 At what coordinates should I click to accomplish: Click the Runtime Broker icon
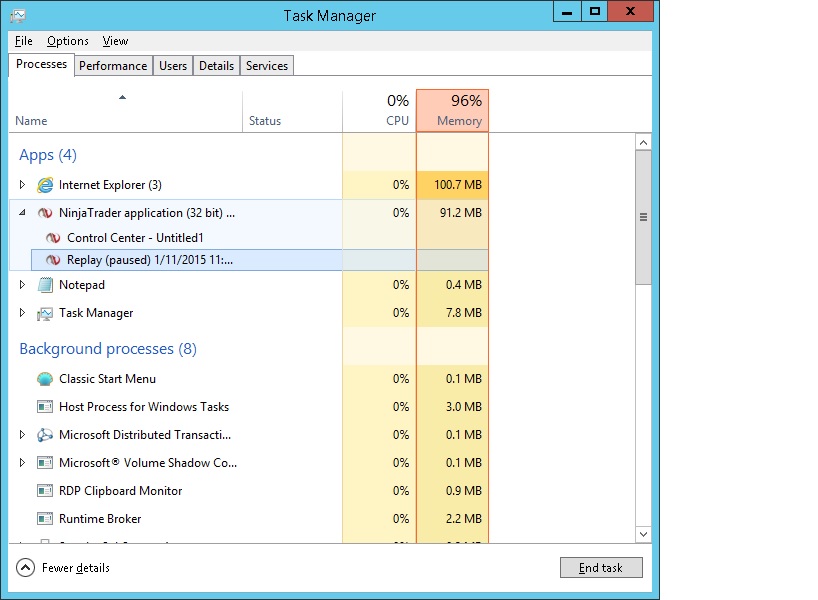click(45, 519)
